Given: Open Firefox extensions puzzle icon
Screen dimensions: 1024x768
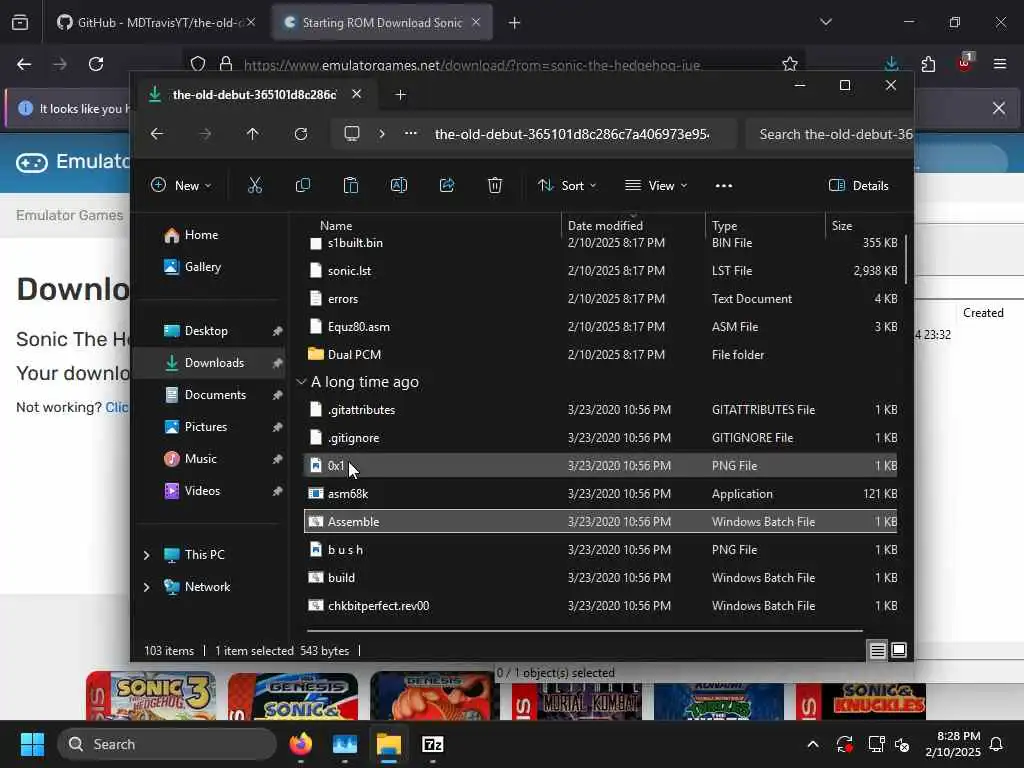Looking at the screenshot, I should click(928, 64).
